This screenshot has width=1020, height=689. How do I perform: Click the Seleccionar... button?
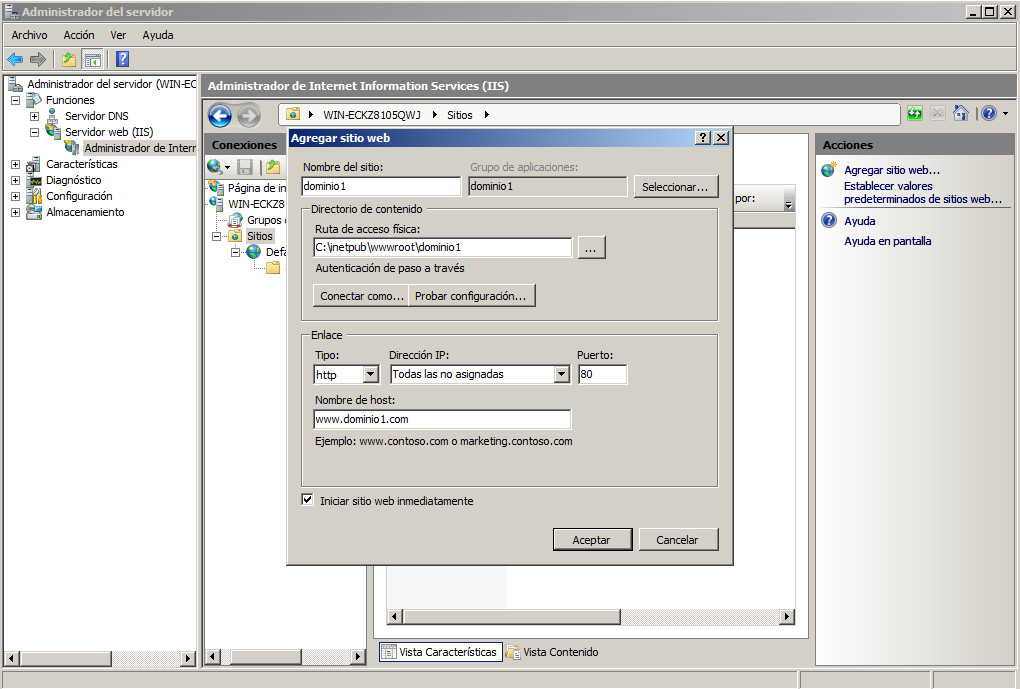point(675,187)
